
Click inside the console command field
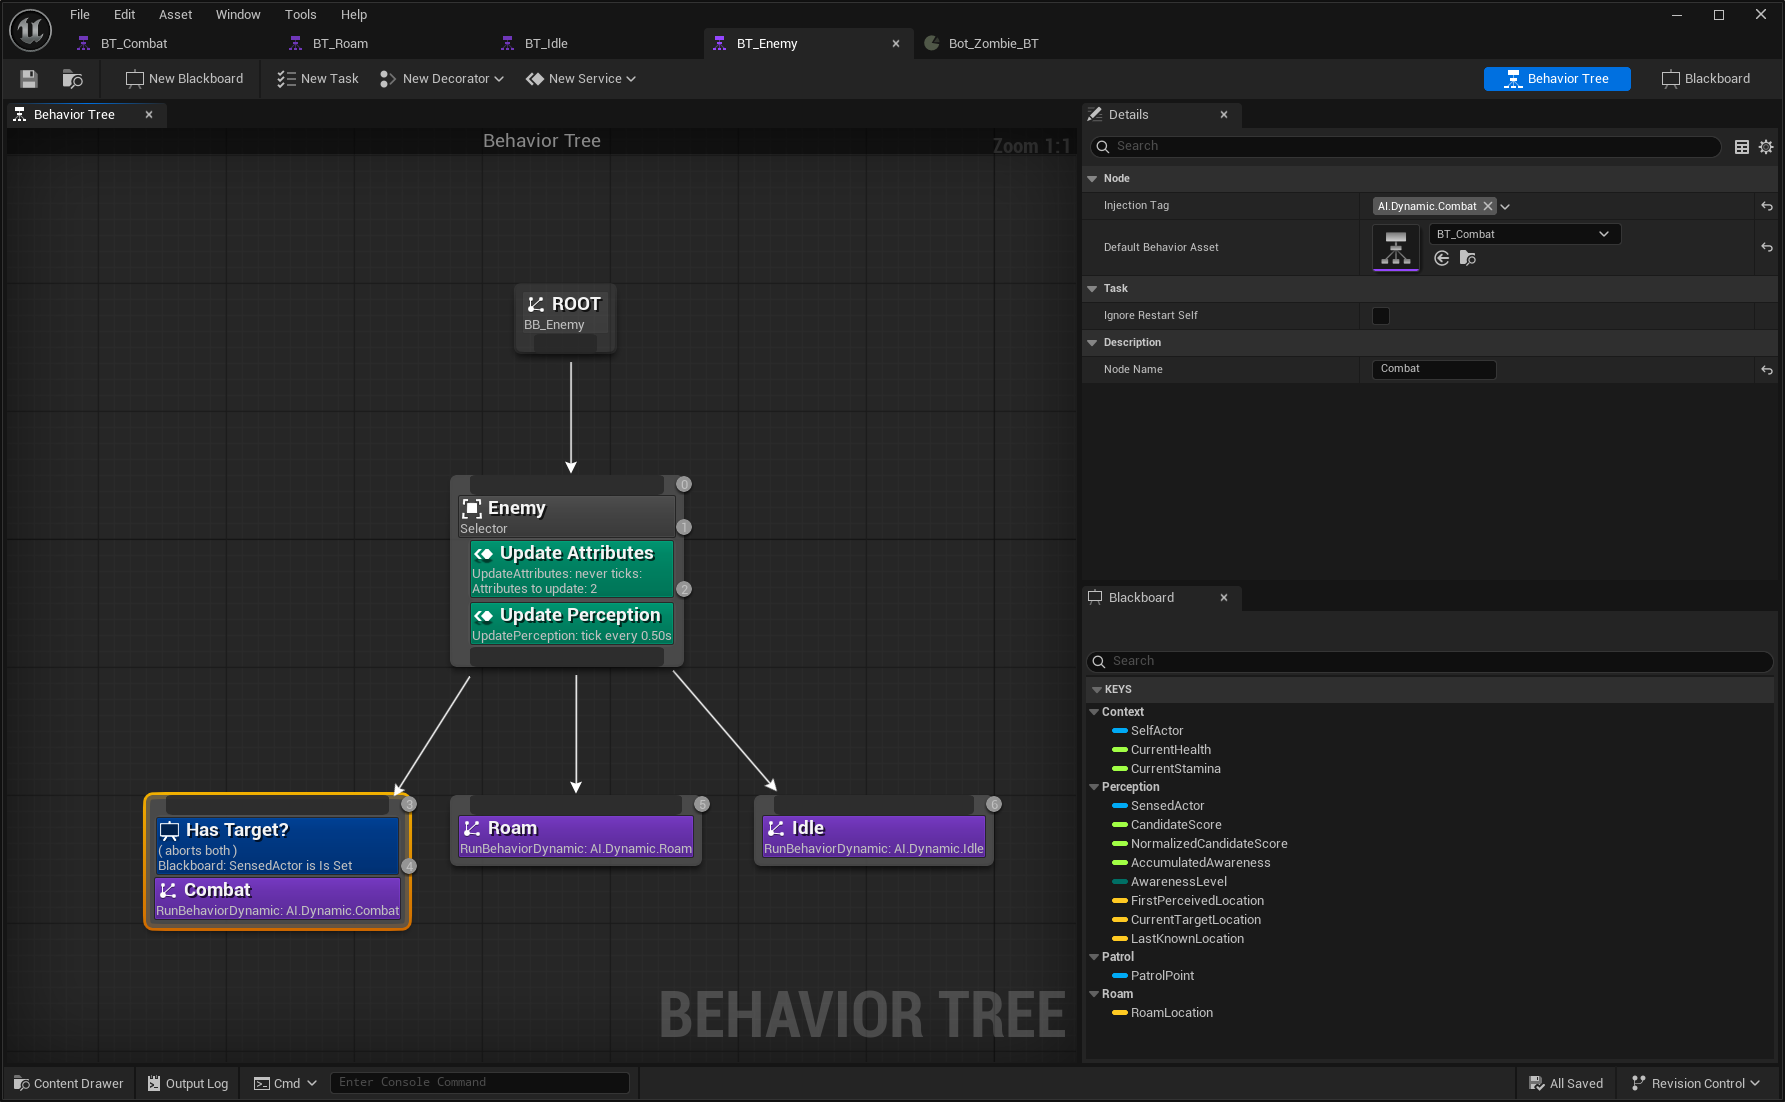pos(480,1082)
